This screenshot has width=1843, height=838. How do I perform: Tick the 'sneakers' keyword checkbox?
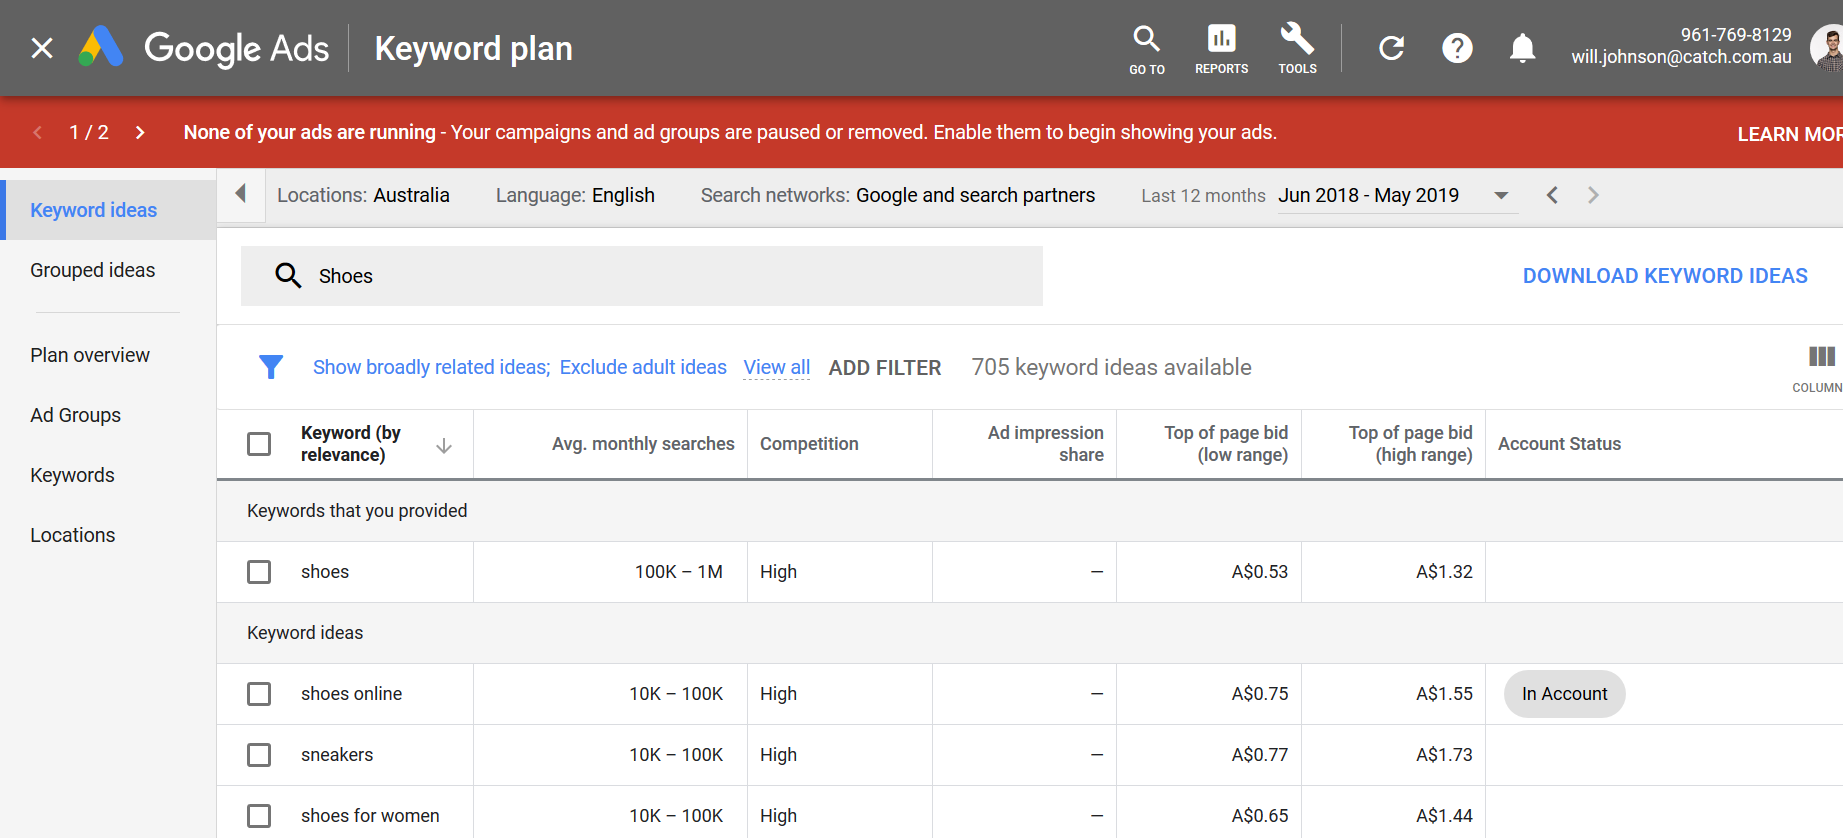pos(259,755)
